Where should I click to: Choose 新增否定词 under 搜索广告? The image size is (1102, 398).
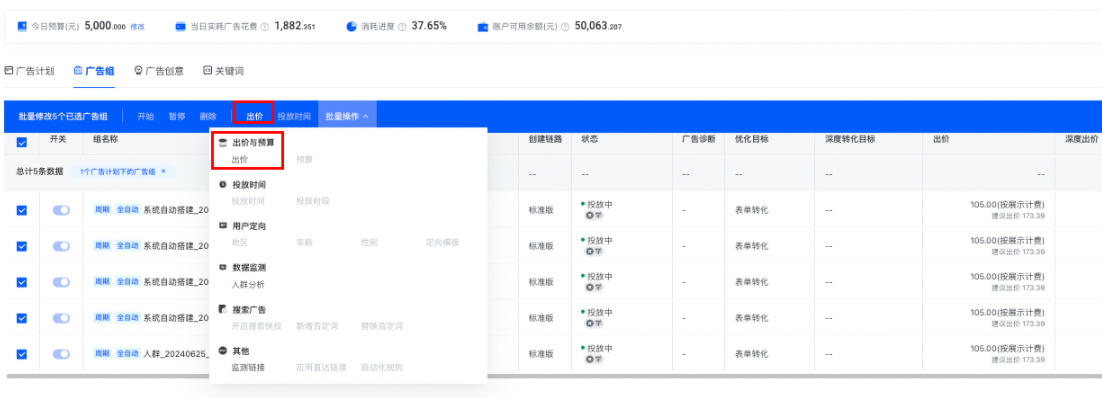(x=317, y=326)
